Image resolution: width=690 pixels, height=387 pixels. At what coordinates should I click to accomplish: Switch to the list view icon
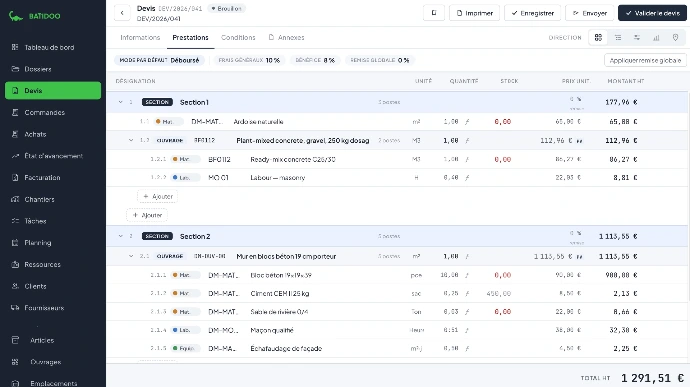[618, 37]
